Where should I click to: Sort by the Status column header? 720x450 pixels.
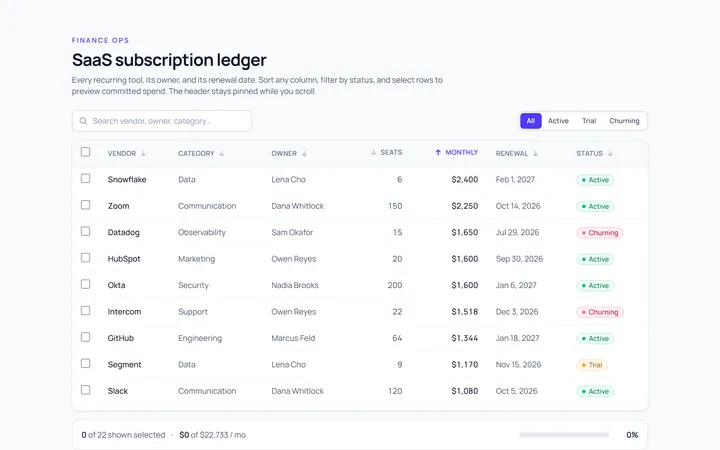pos(595,153)
